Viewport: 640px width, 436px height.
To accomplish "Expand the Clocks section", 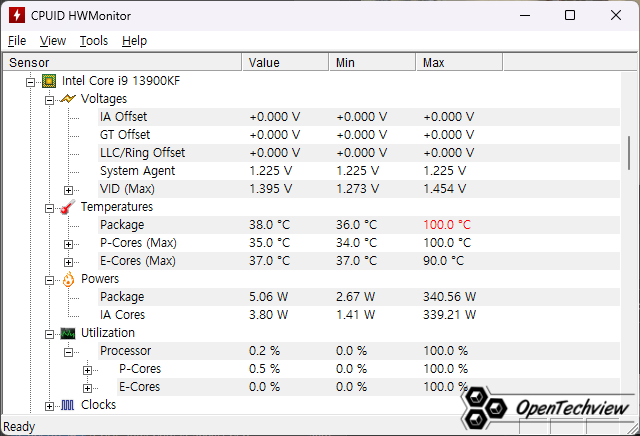I will click(49, 407).
